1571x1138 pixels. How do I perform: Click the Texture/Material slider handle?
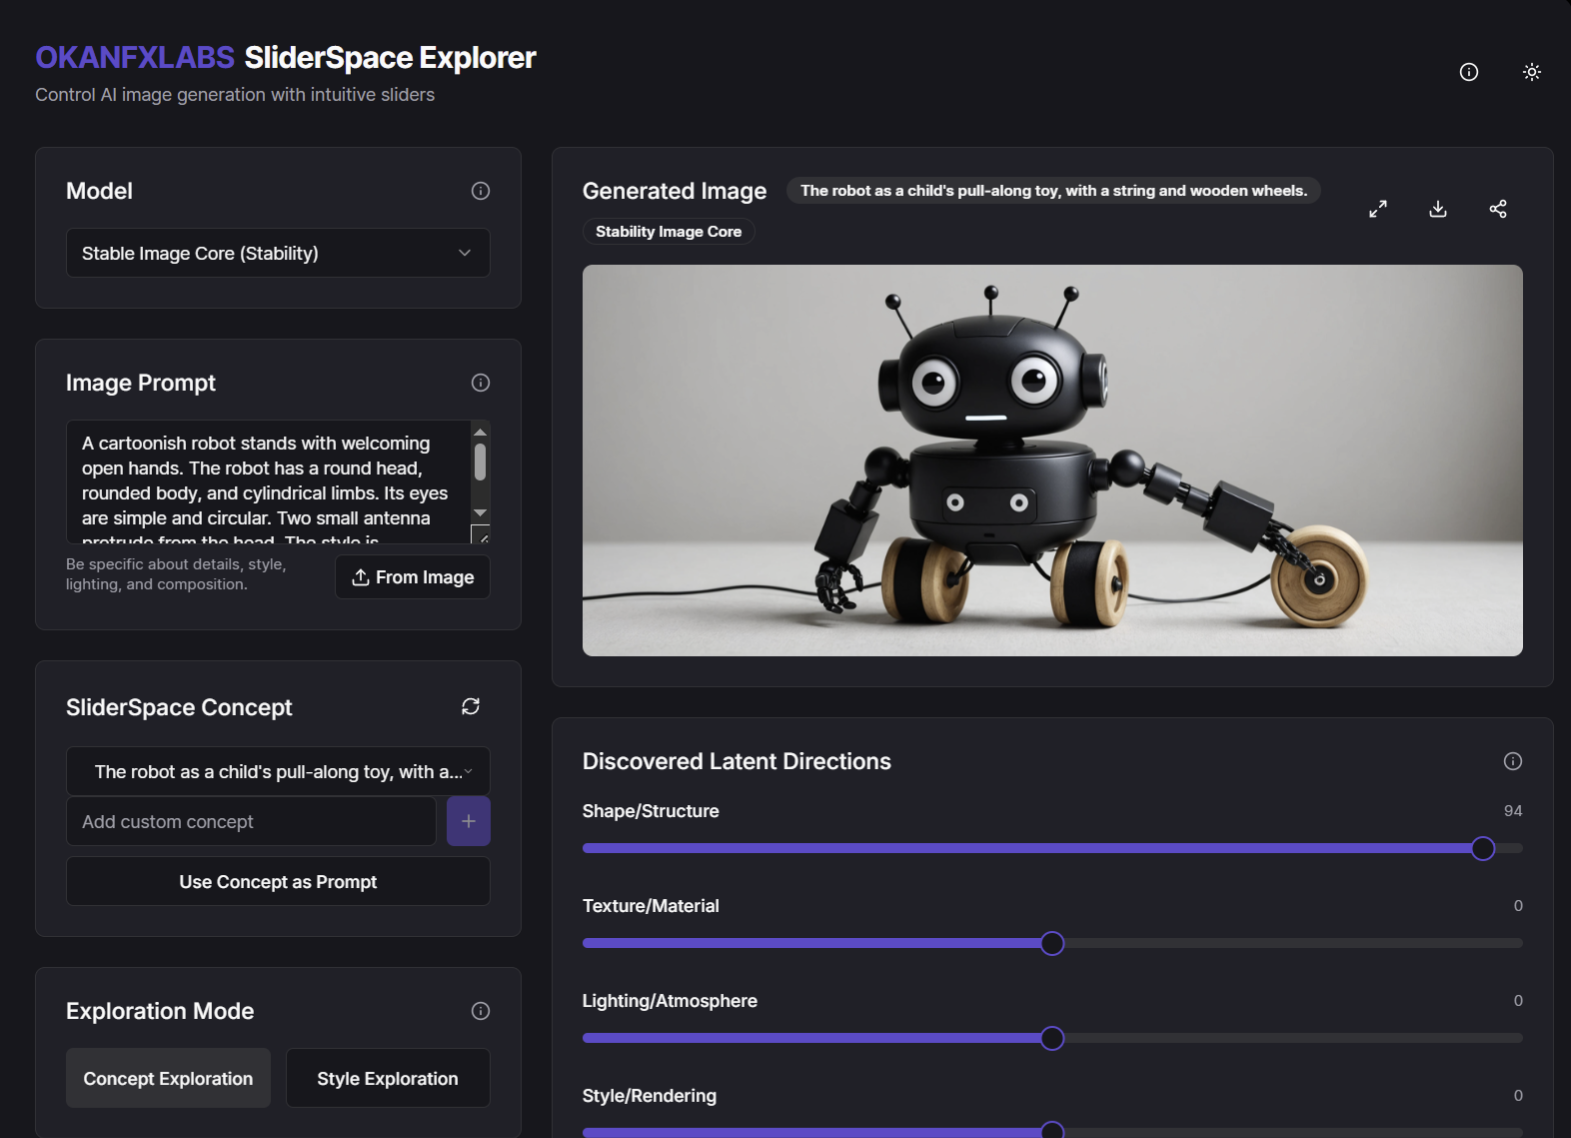(x=1052, y=943)
